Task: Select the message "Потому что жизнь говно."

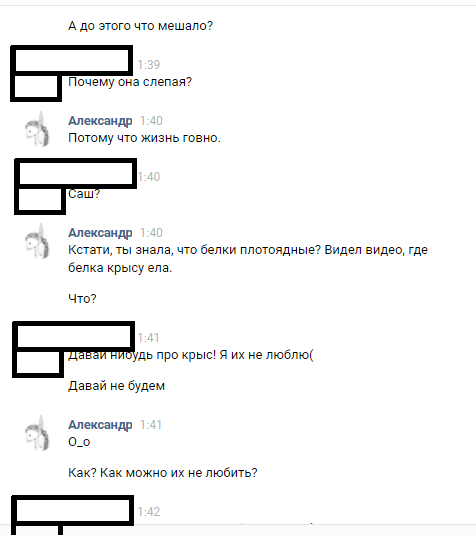Action: point(144,138)
